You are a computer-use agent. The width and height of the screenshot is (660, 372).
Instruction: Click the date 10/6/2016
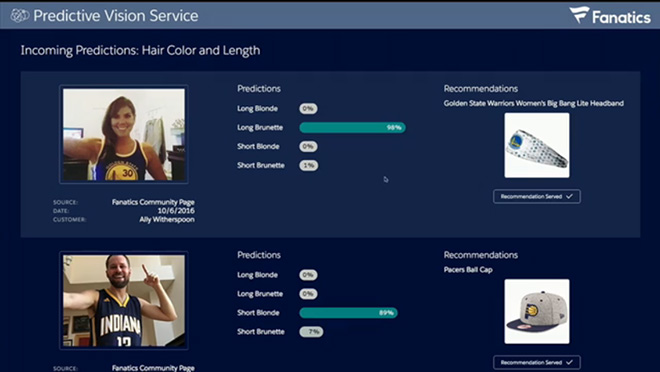176,211
